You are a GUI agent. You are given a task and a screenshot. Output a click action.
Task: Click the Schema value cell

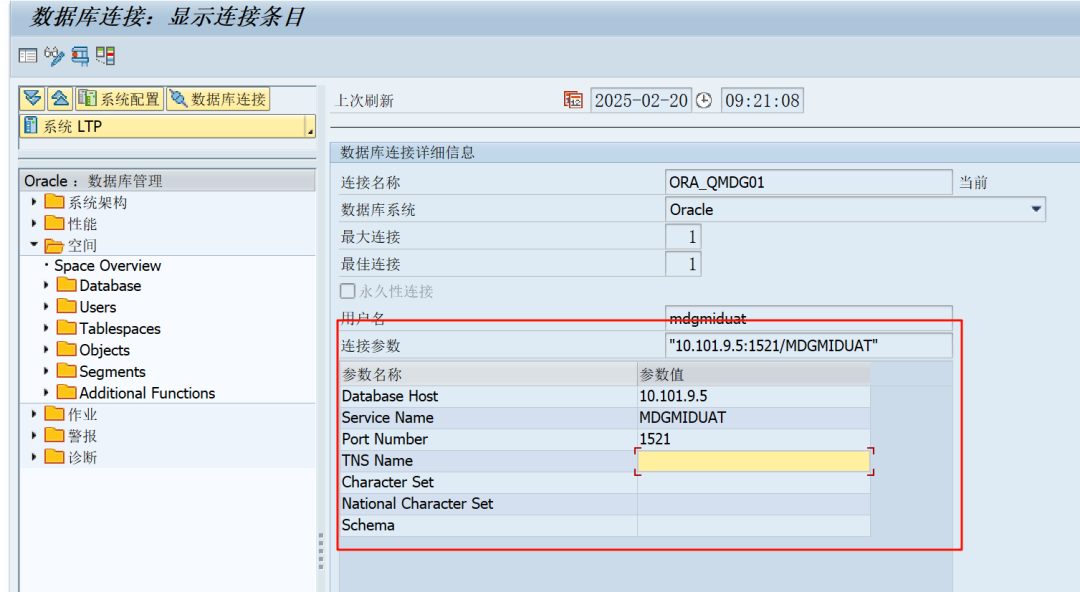tap(754, 525)
